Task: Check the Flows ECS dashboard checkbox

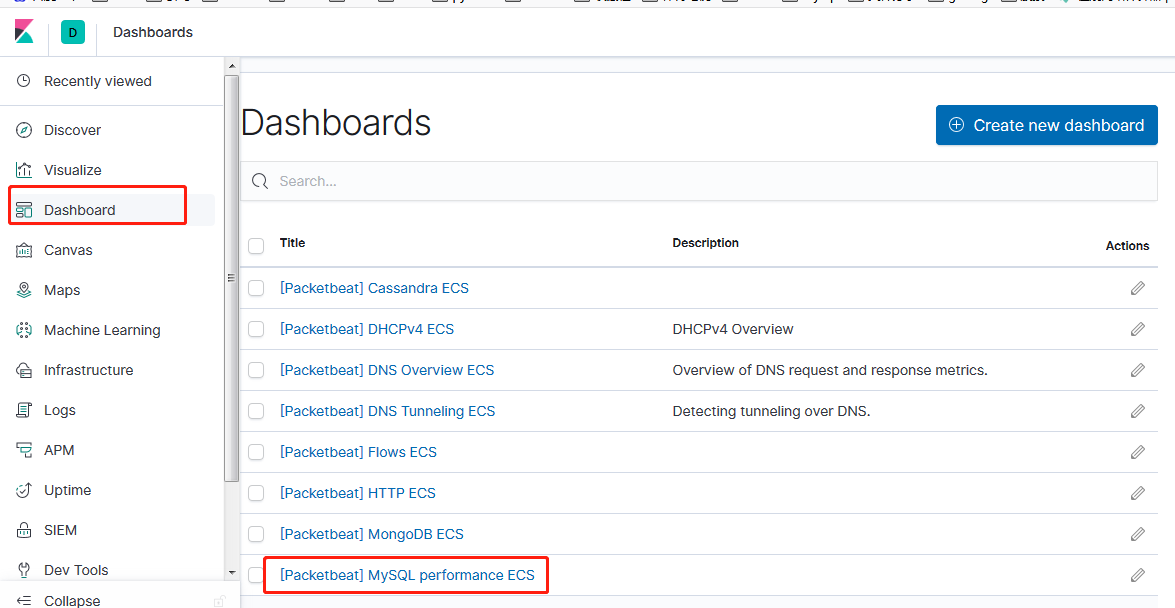Action: click(x=256, y=452)
